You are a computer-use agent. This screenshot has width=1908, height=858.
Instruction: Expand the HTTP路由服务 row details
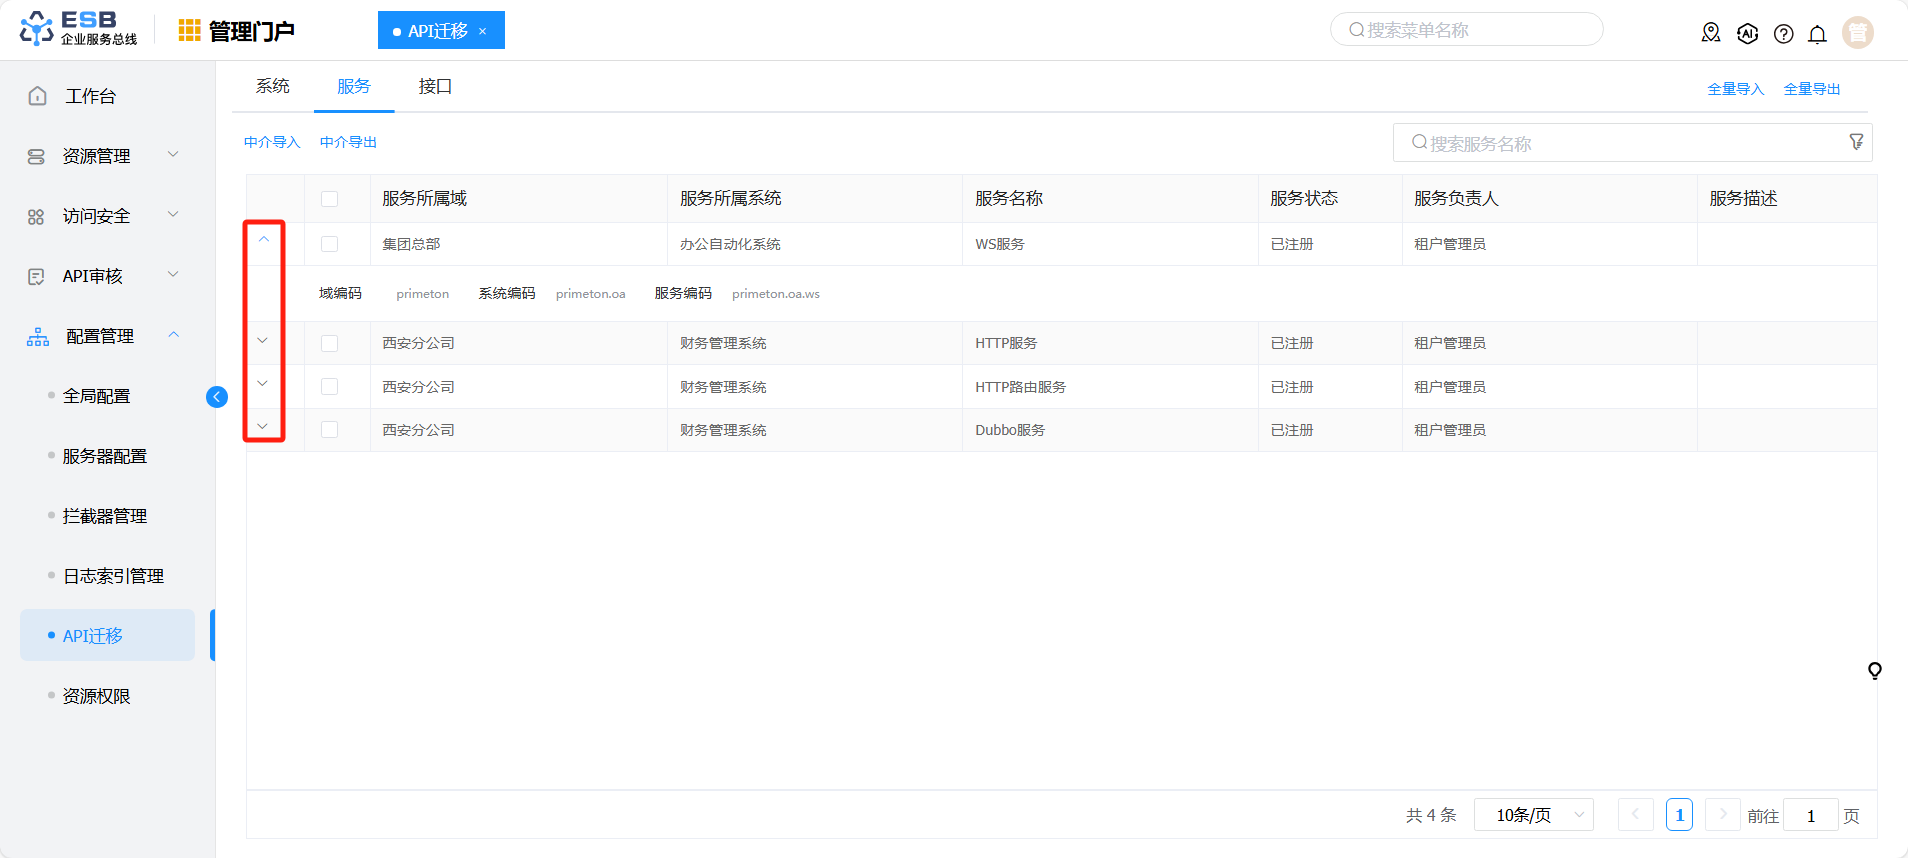263,384
